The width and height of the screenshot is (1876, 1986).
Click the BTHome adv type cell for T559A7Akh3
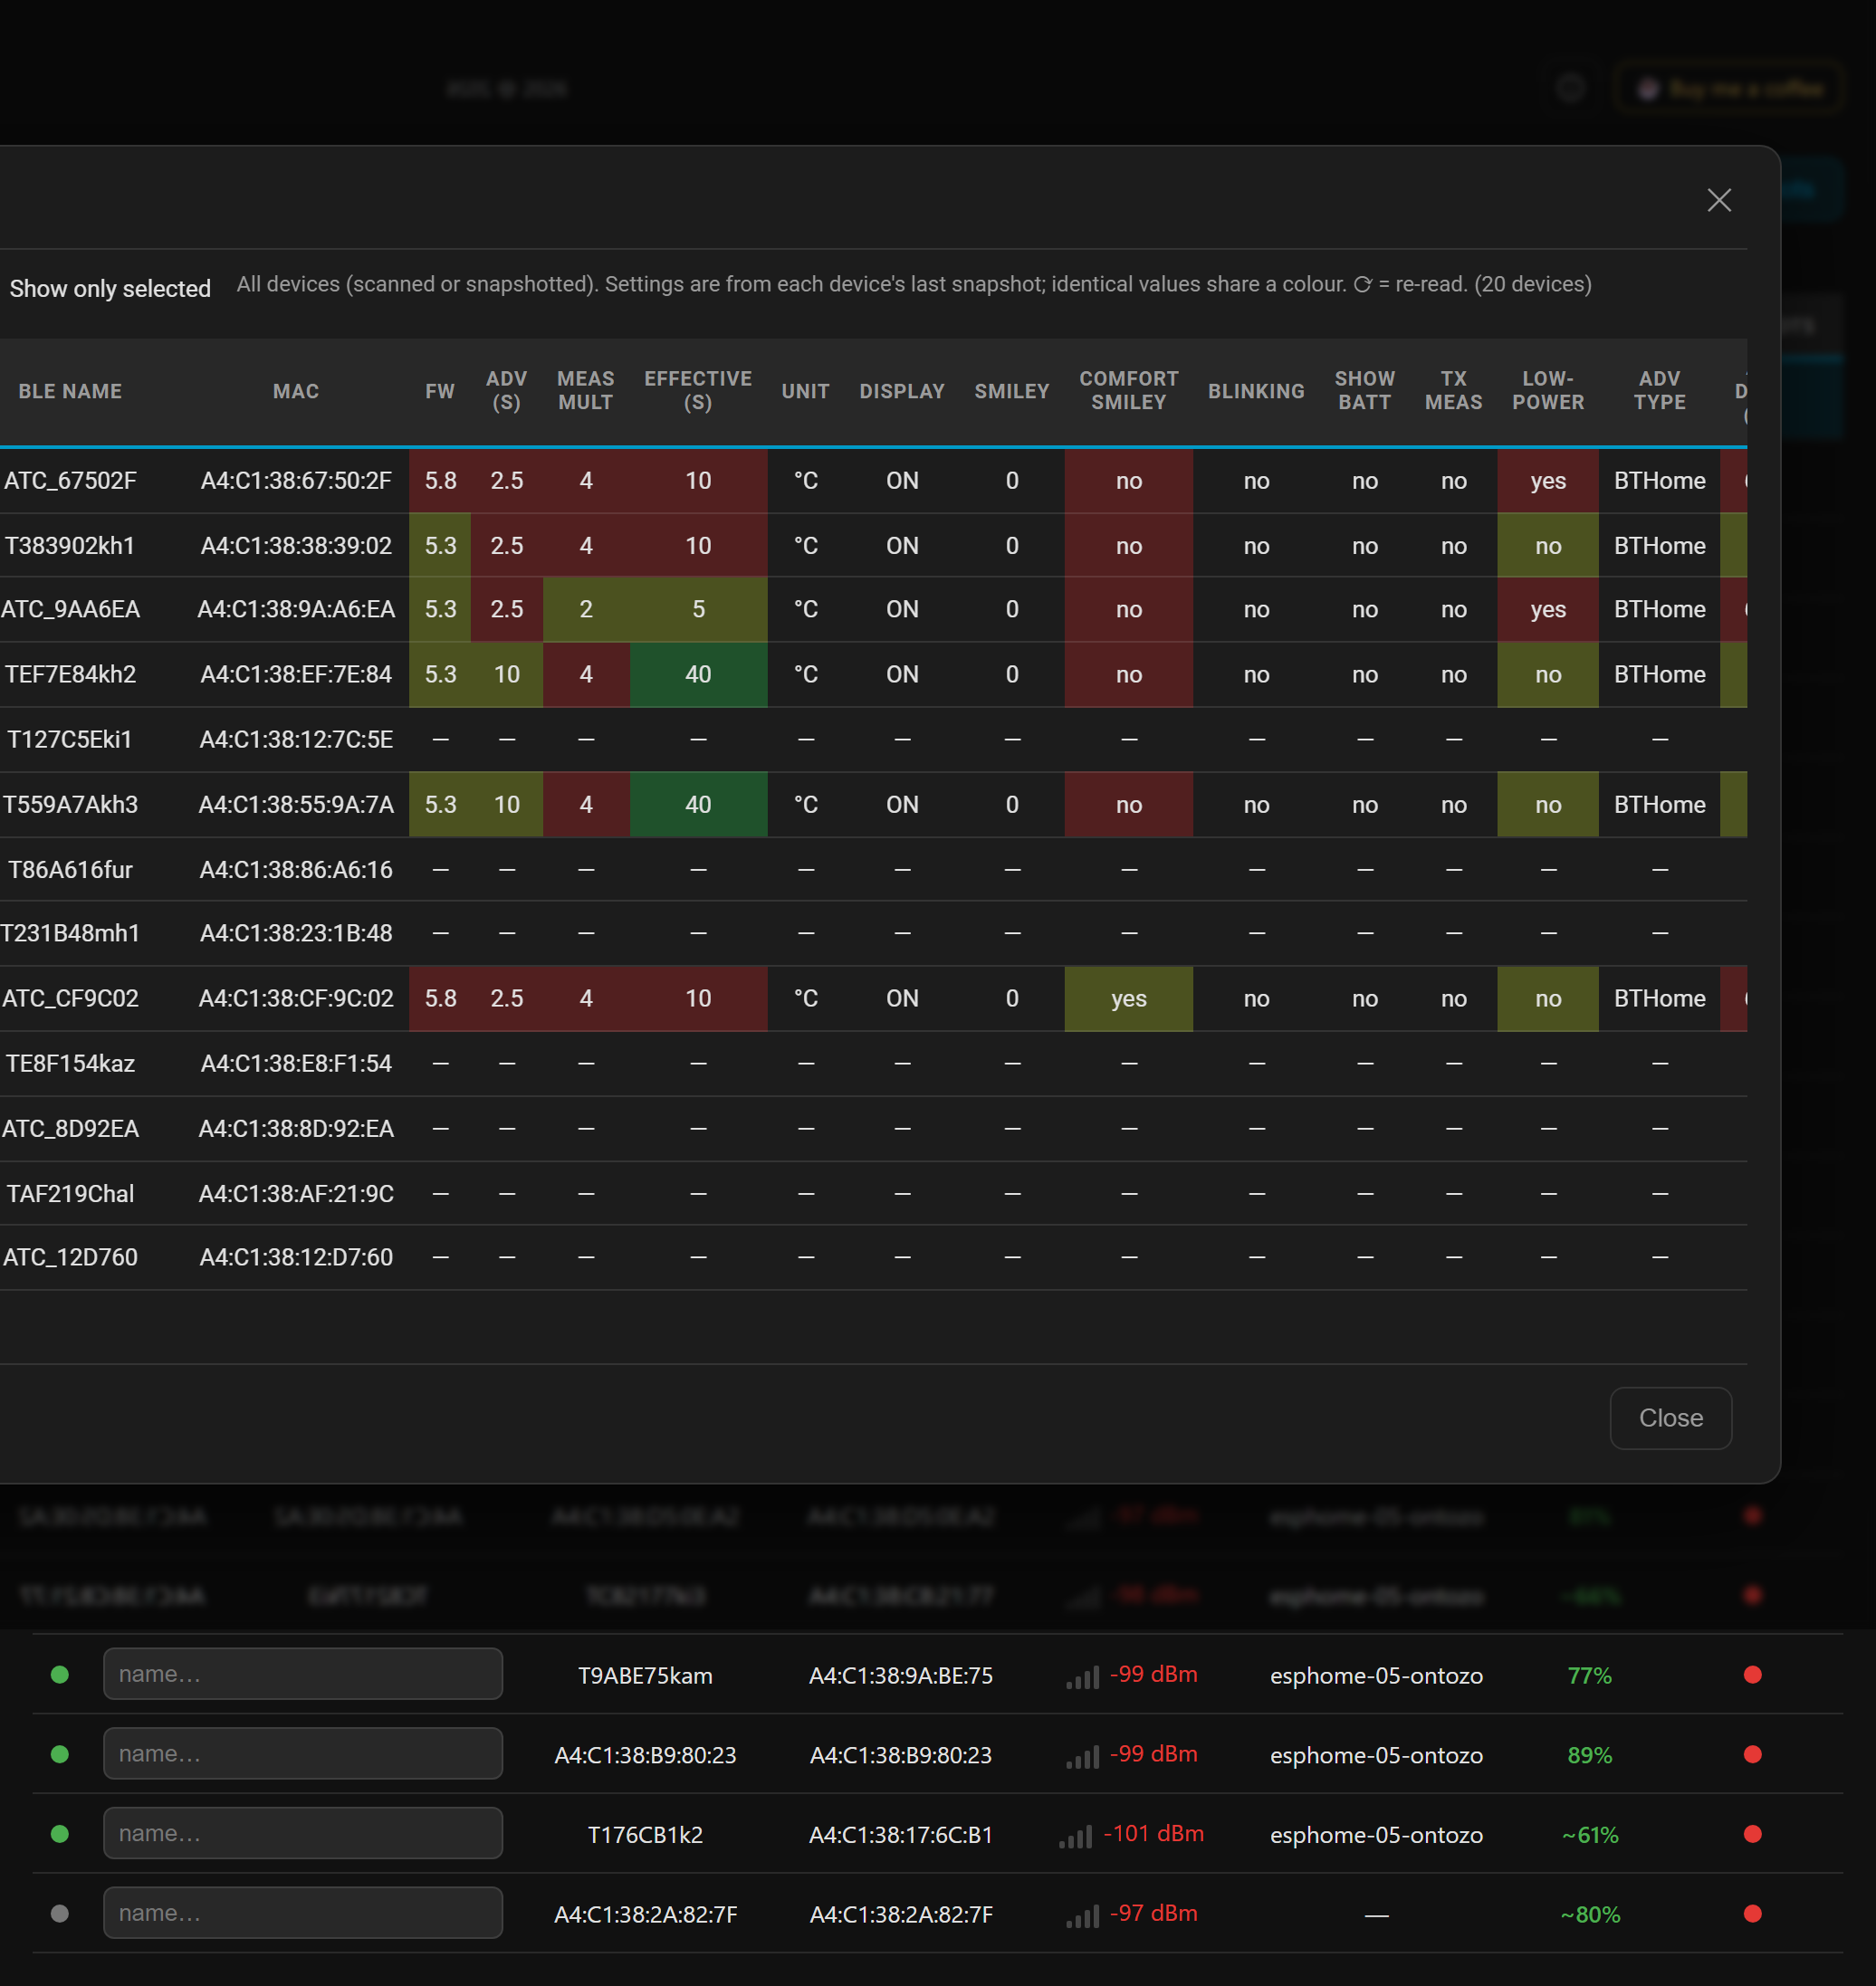[1660, 804]
